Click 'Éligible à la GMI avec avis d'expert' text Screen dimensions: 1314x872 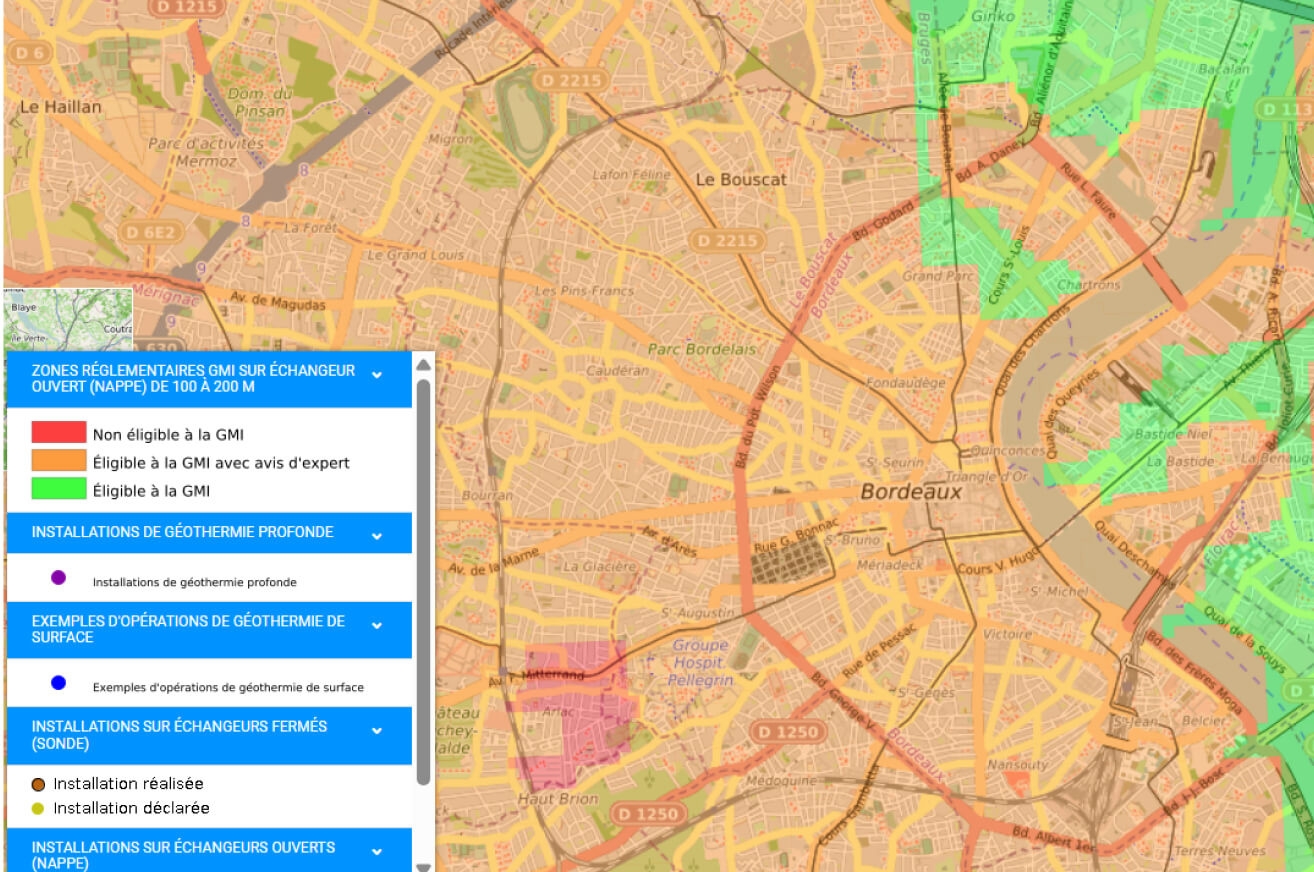[221, 463]
